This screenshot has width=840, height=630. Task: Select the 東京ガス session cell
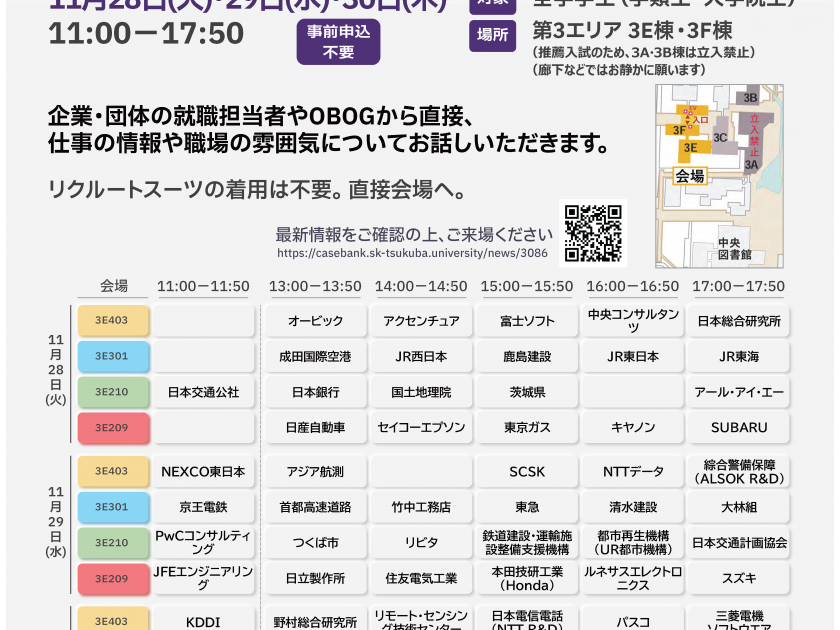pyautogui.click(x=527, y=428)
